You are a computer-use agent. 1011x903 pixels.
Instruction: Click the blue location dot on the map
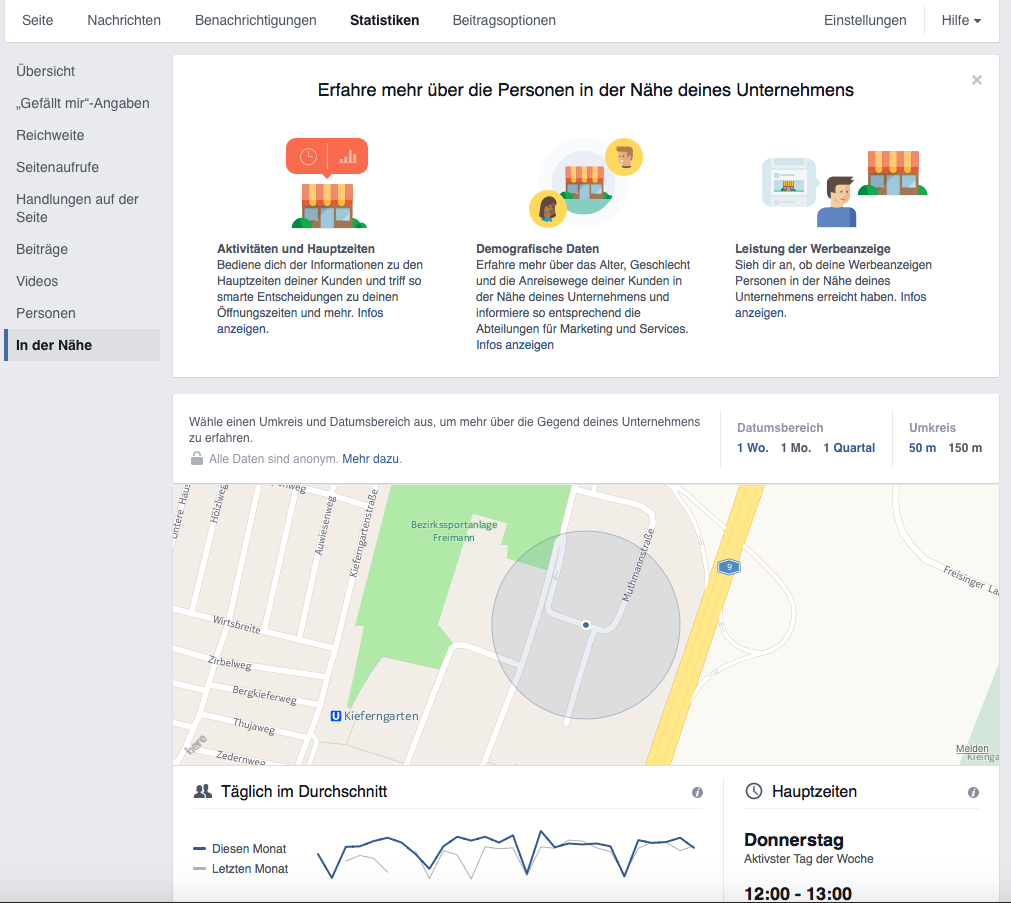(x=586, y=625)
